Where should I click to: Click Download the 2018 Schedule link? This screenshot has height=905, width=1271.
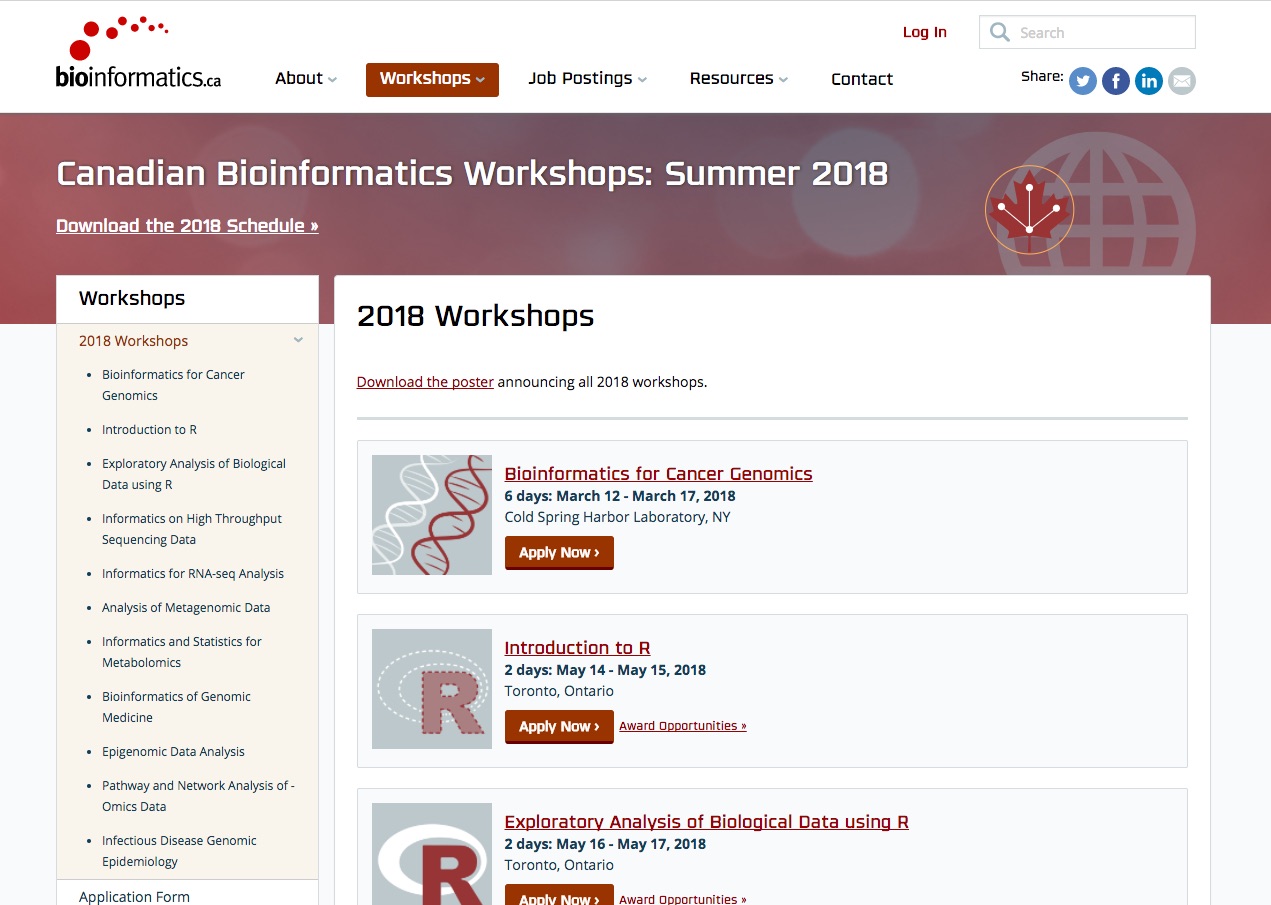pos(187,226)
